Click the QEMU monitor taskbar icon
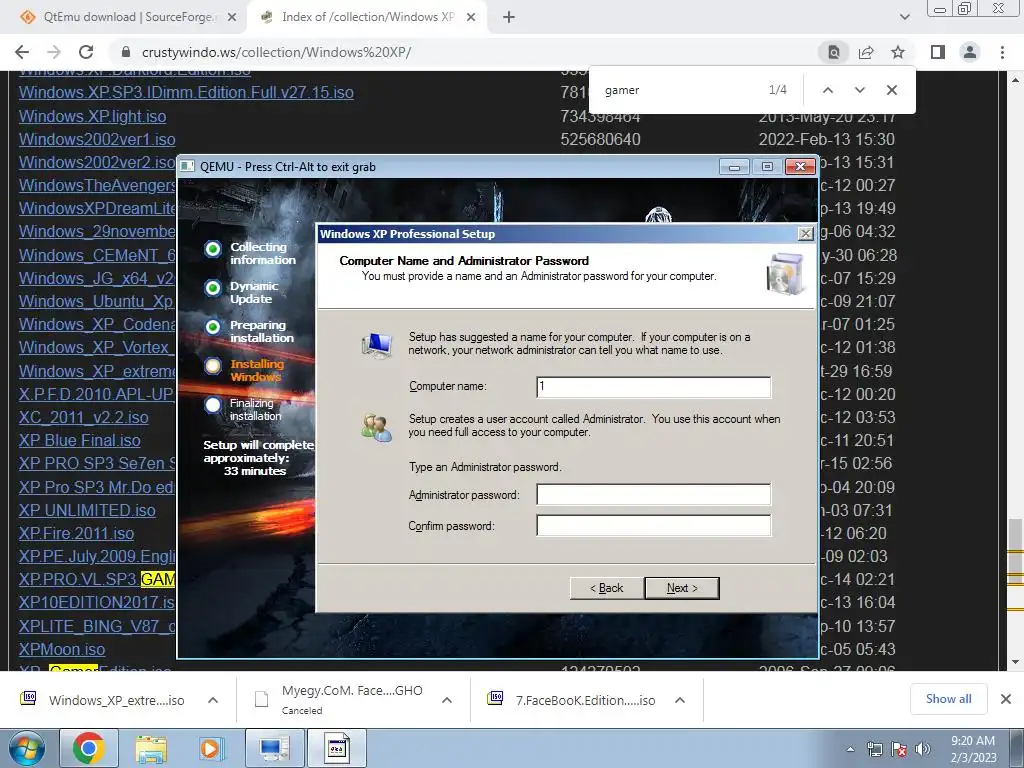1024x768 pixels. click(274, 748)
